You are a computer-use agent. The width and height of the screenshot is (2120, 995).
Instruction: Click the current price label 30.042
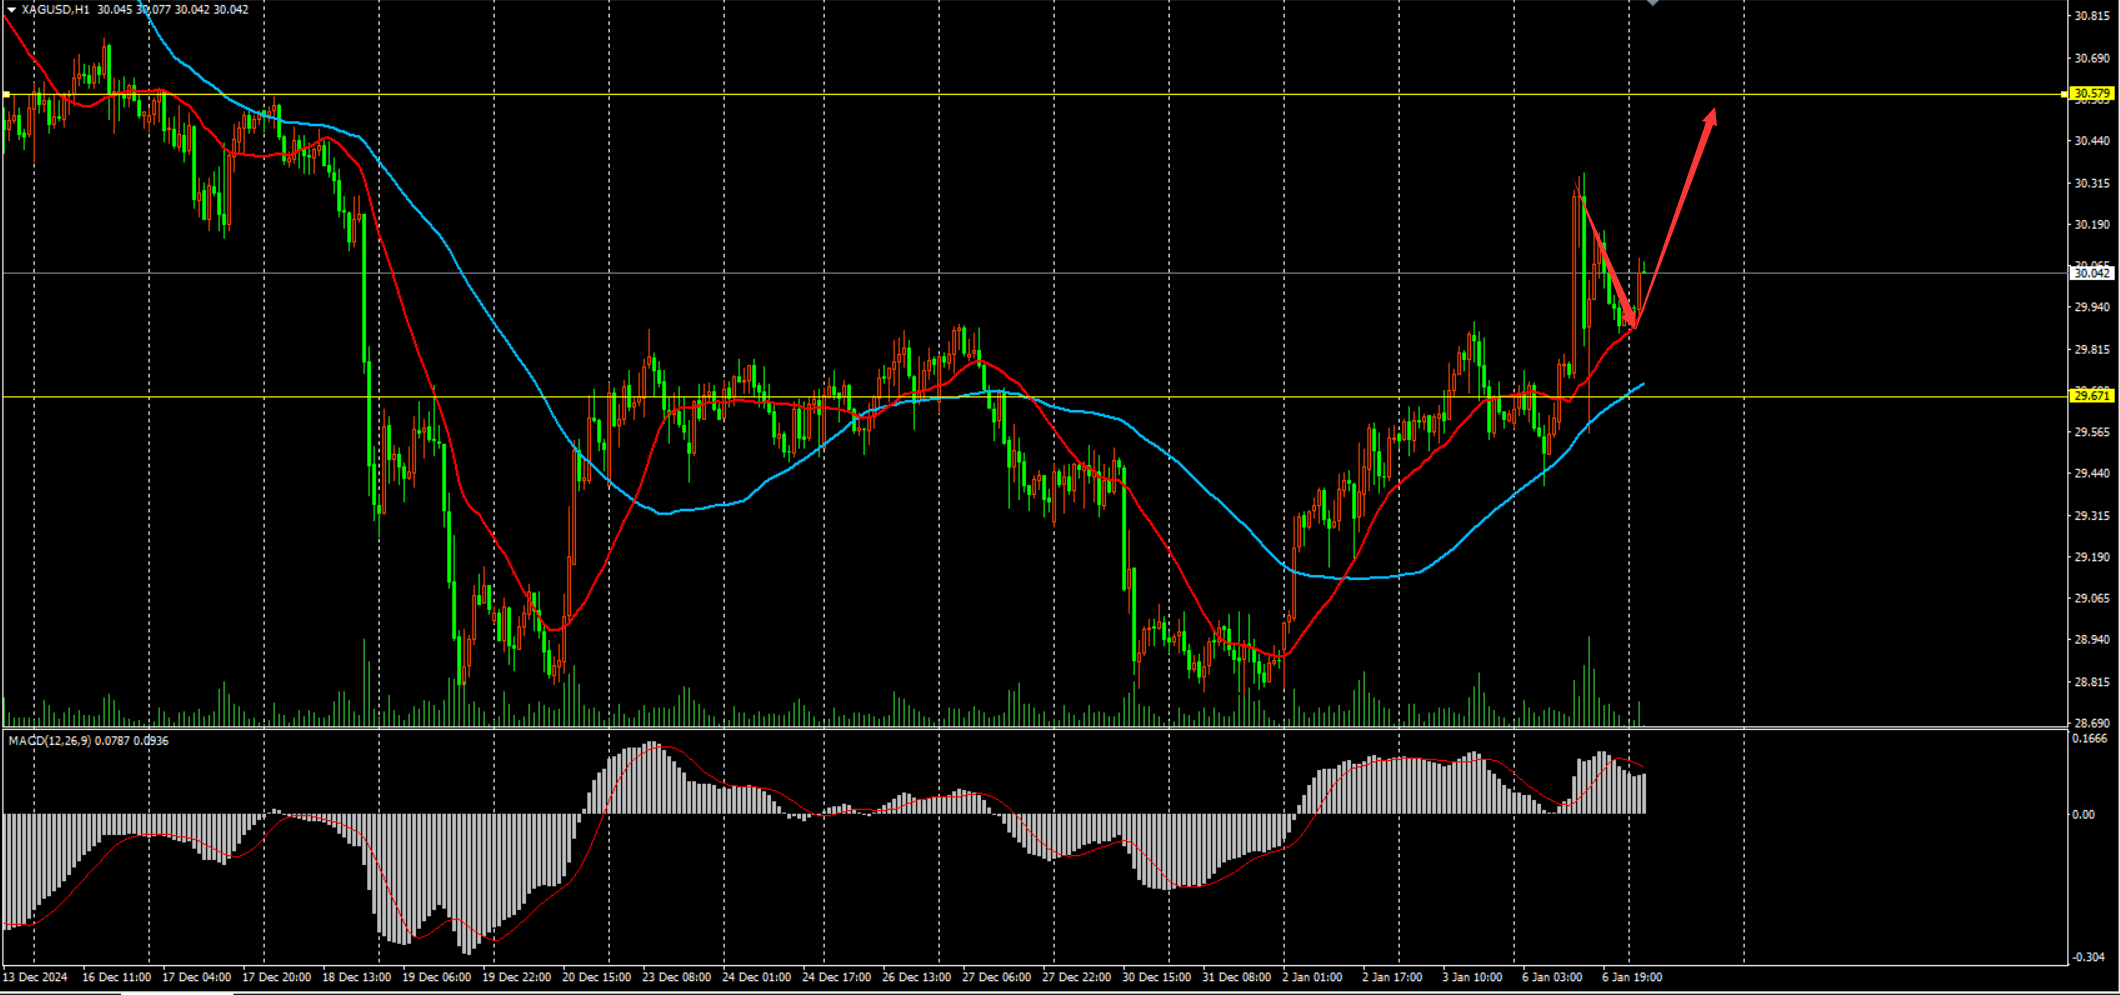(x=2092, y=273)
